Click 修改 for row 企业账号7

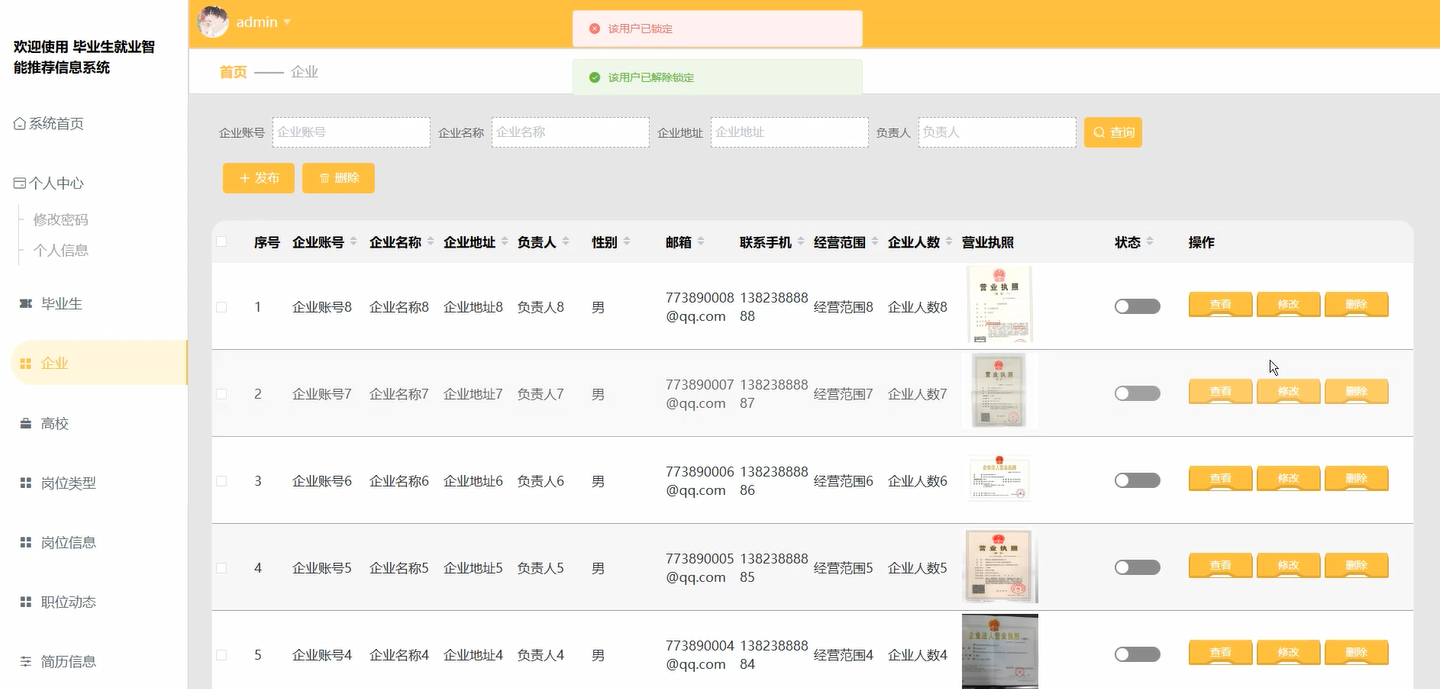tap(1288, 393)
